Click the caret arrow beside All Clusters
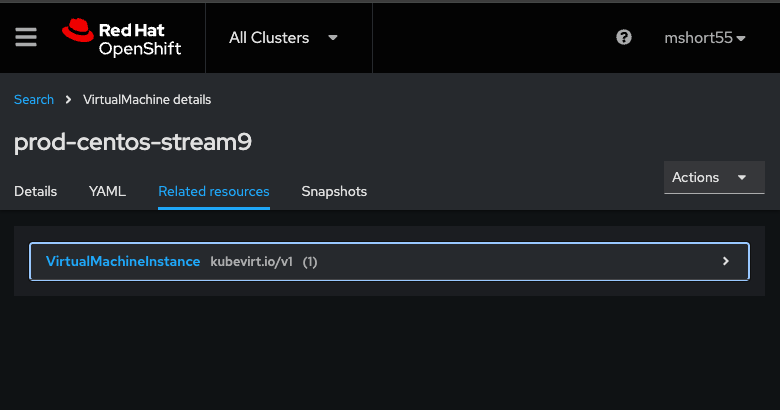This screenshot has height=410, width=780. click(x=333, y=38)
